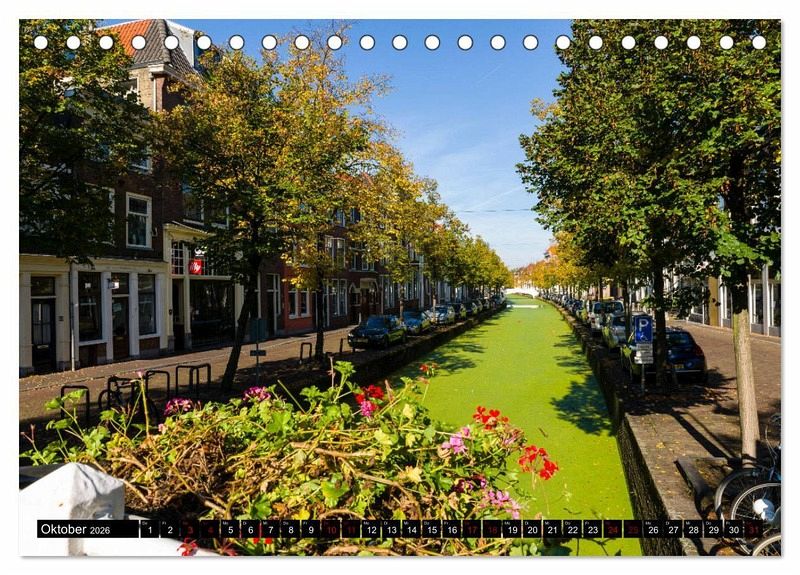This screenshot has height=575, width=800.
Task: Pick day 15 in the October row
Action: pos(432,529)
